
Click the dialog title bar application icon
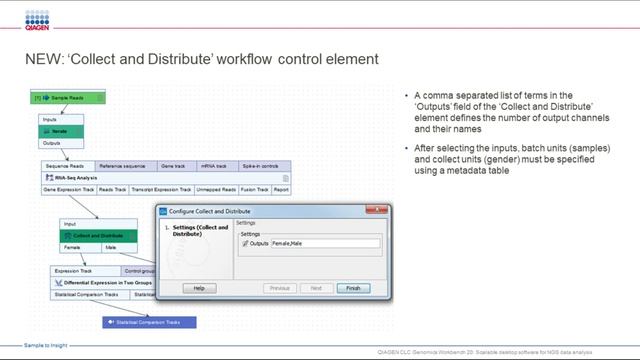[163, 211]
